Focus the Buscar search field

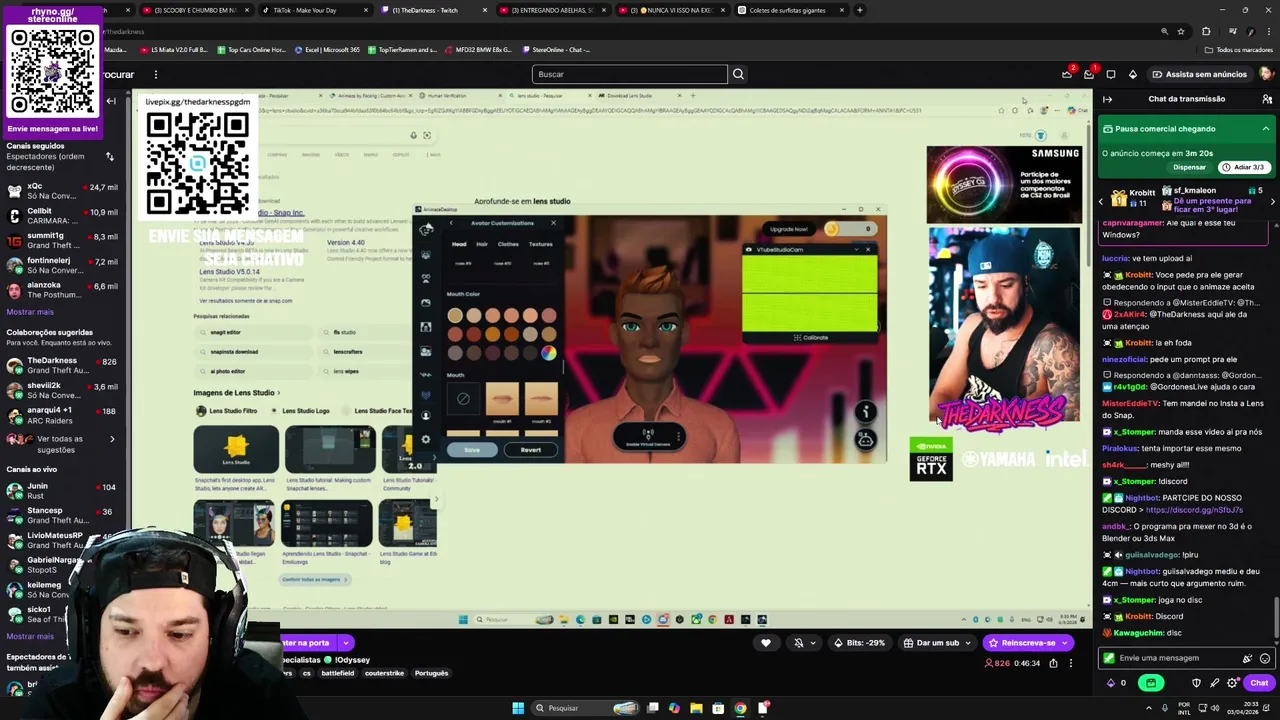coord(630,74)
